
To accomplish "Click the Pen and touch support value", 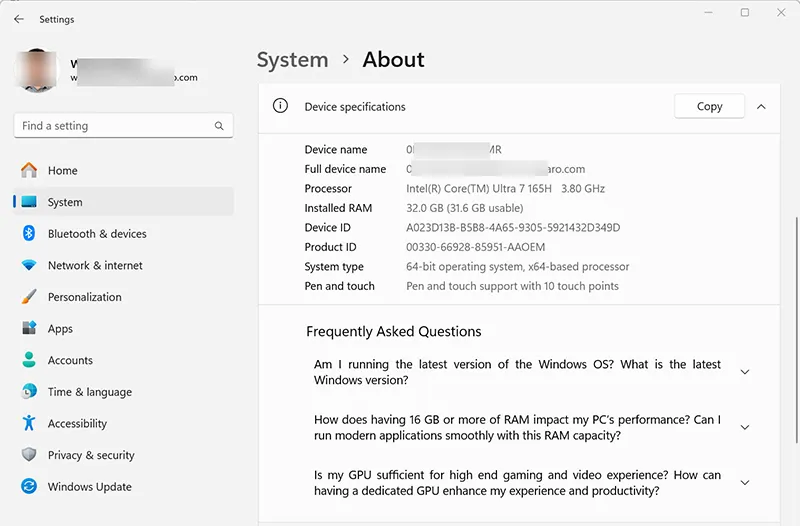I will pyautogui.click(x=512, y=286).
